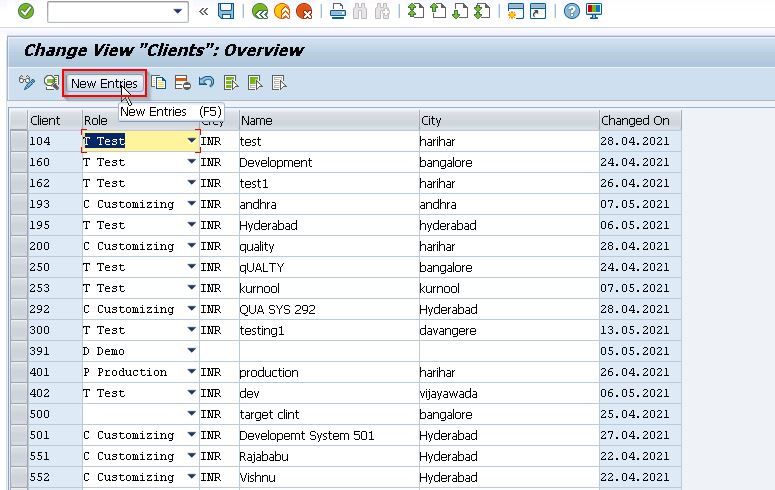The width and height of the screenshot is (775, 490).
Task: Click the Create New Session icon
Action: pos(516,11)
